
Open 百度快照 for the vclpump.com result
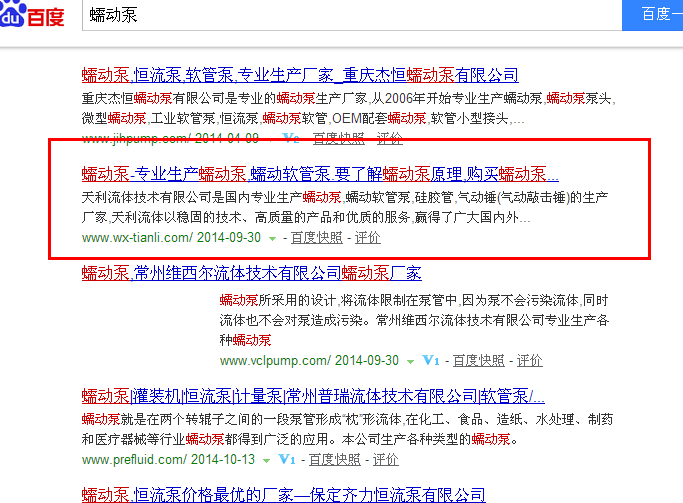click(x=479, y=361)
